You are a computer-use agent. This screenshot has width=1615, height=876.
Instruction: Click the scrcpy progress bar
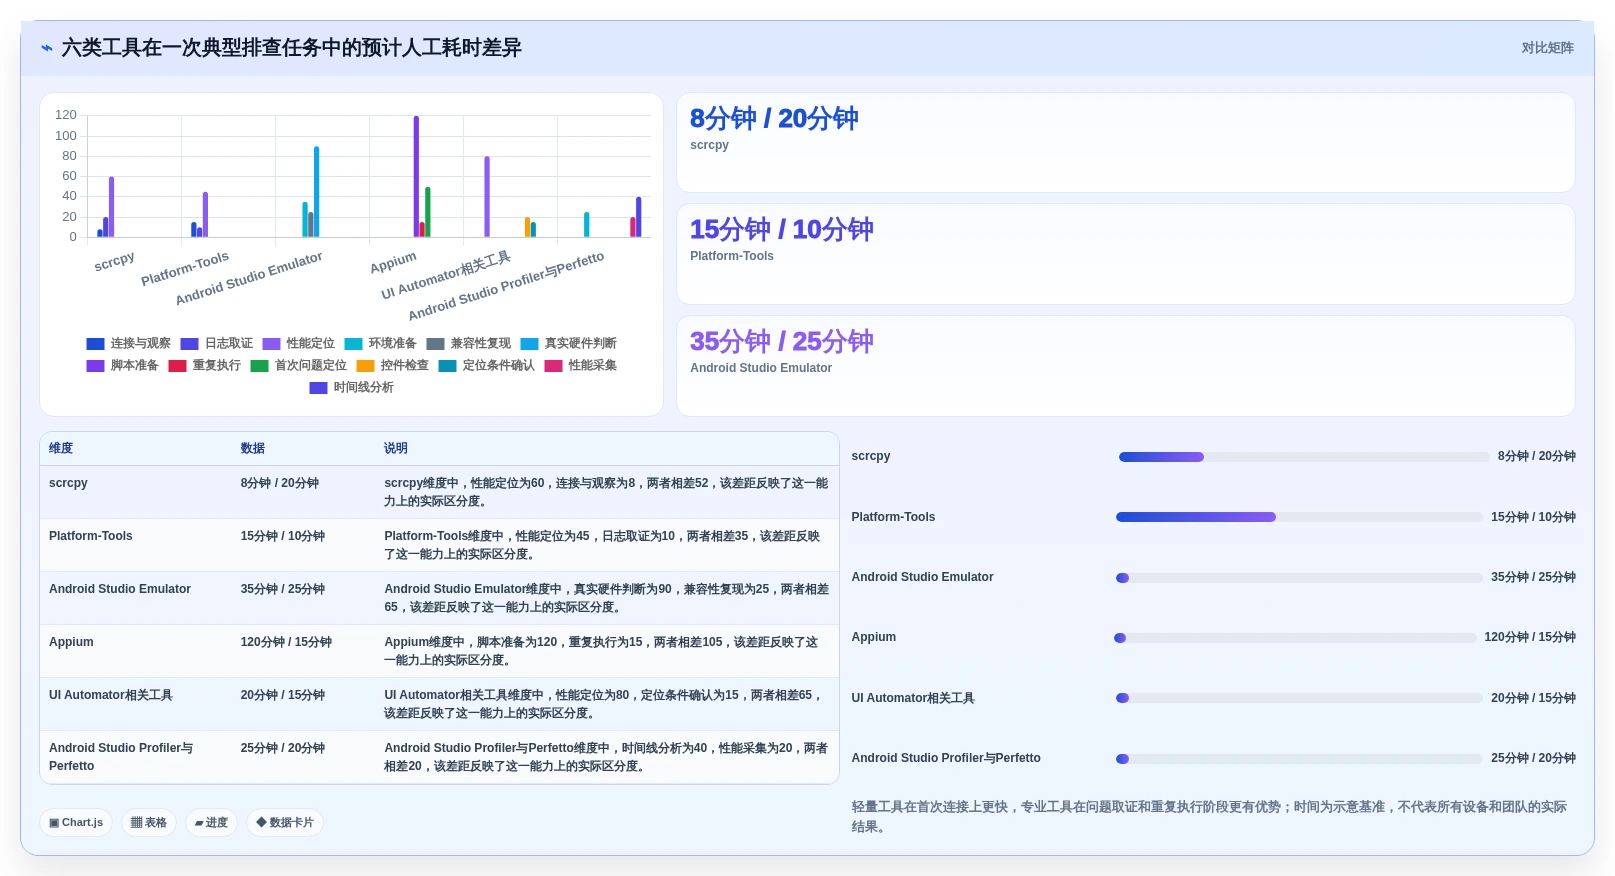click(1304, 457)
